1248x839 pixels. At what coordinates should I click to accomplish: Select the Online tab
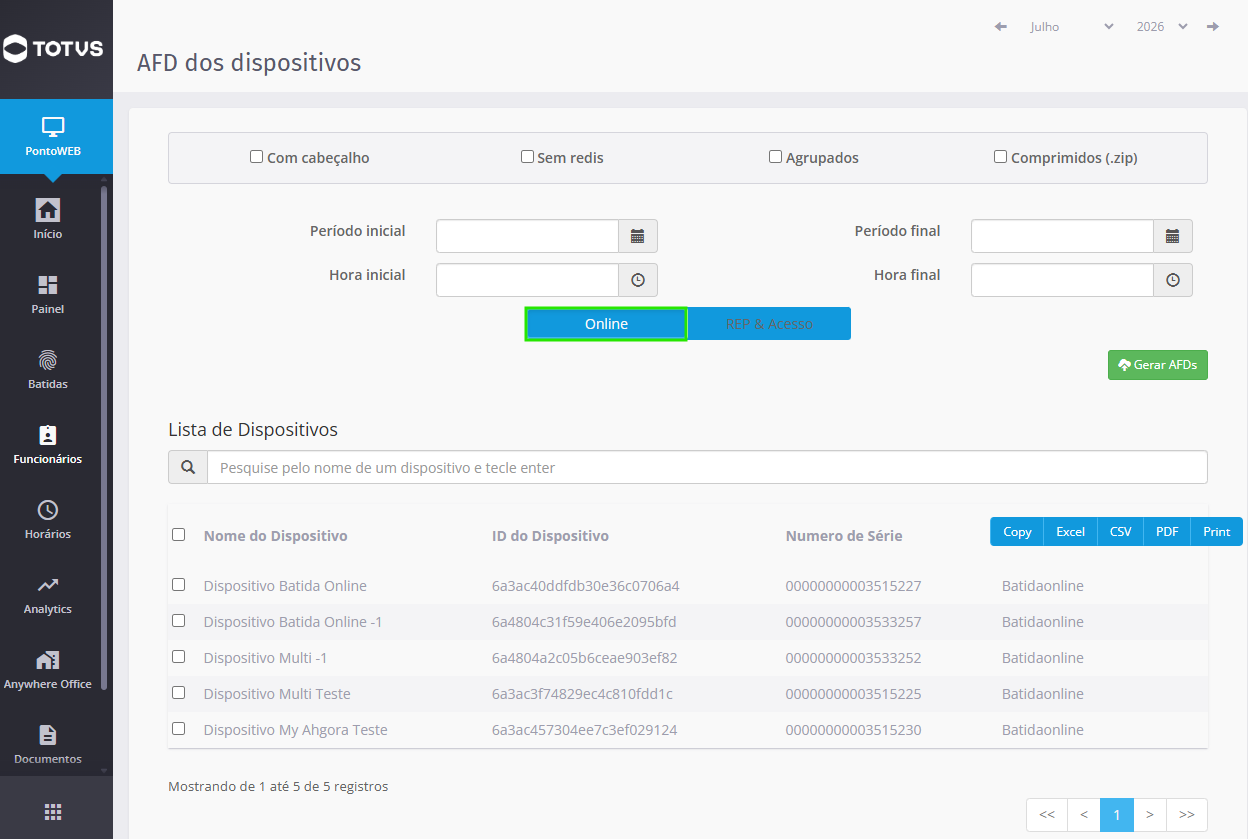(x=606, y=324)
